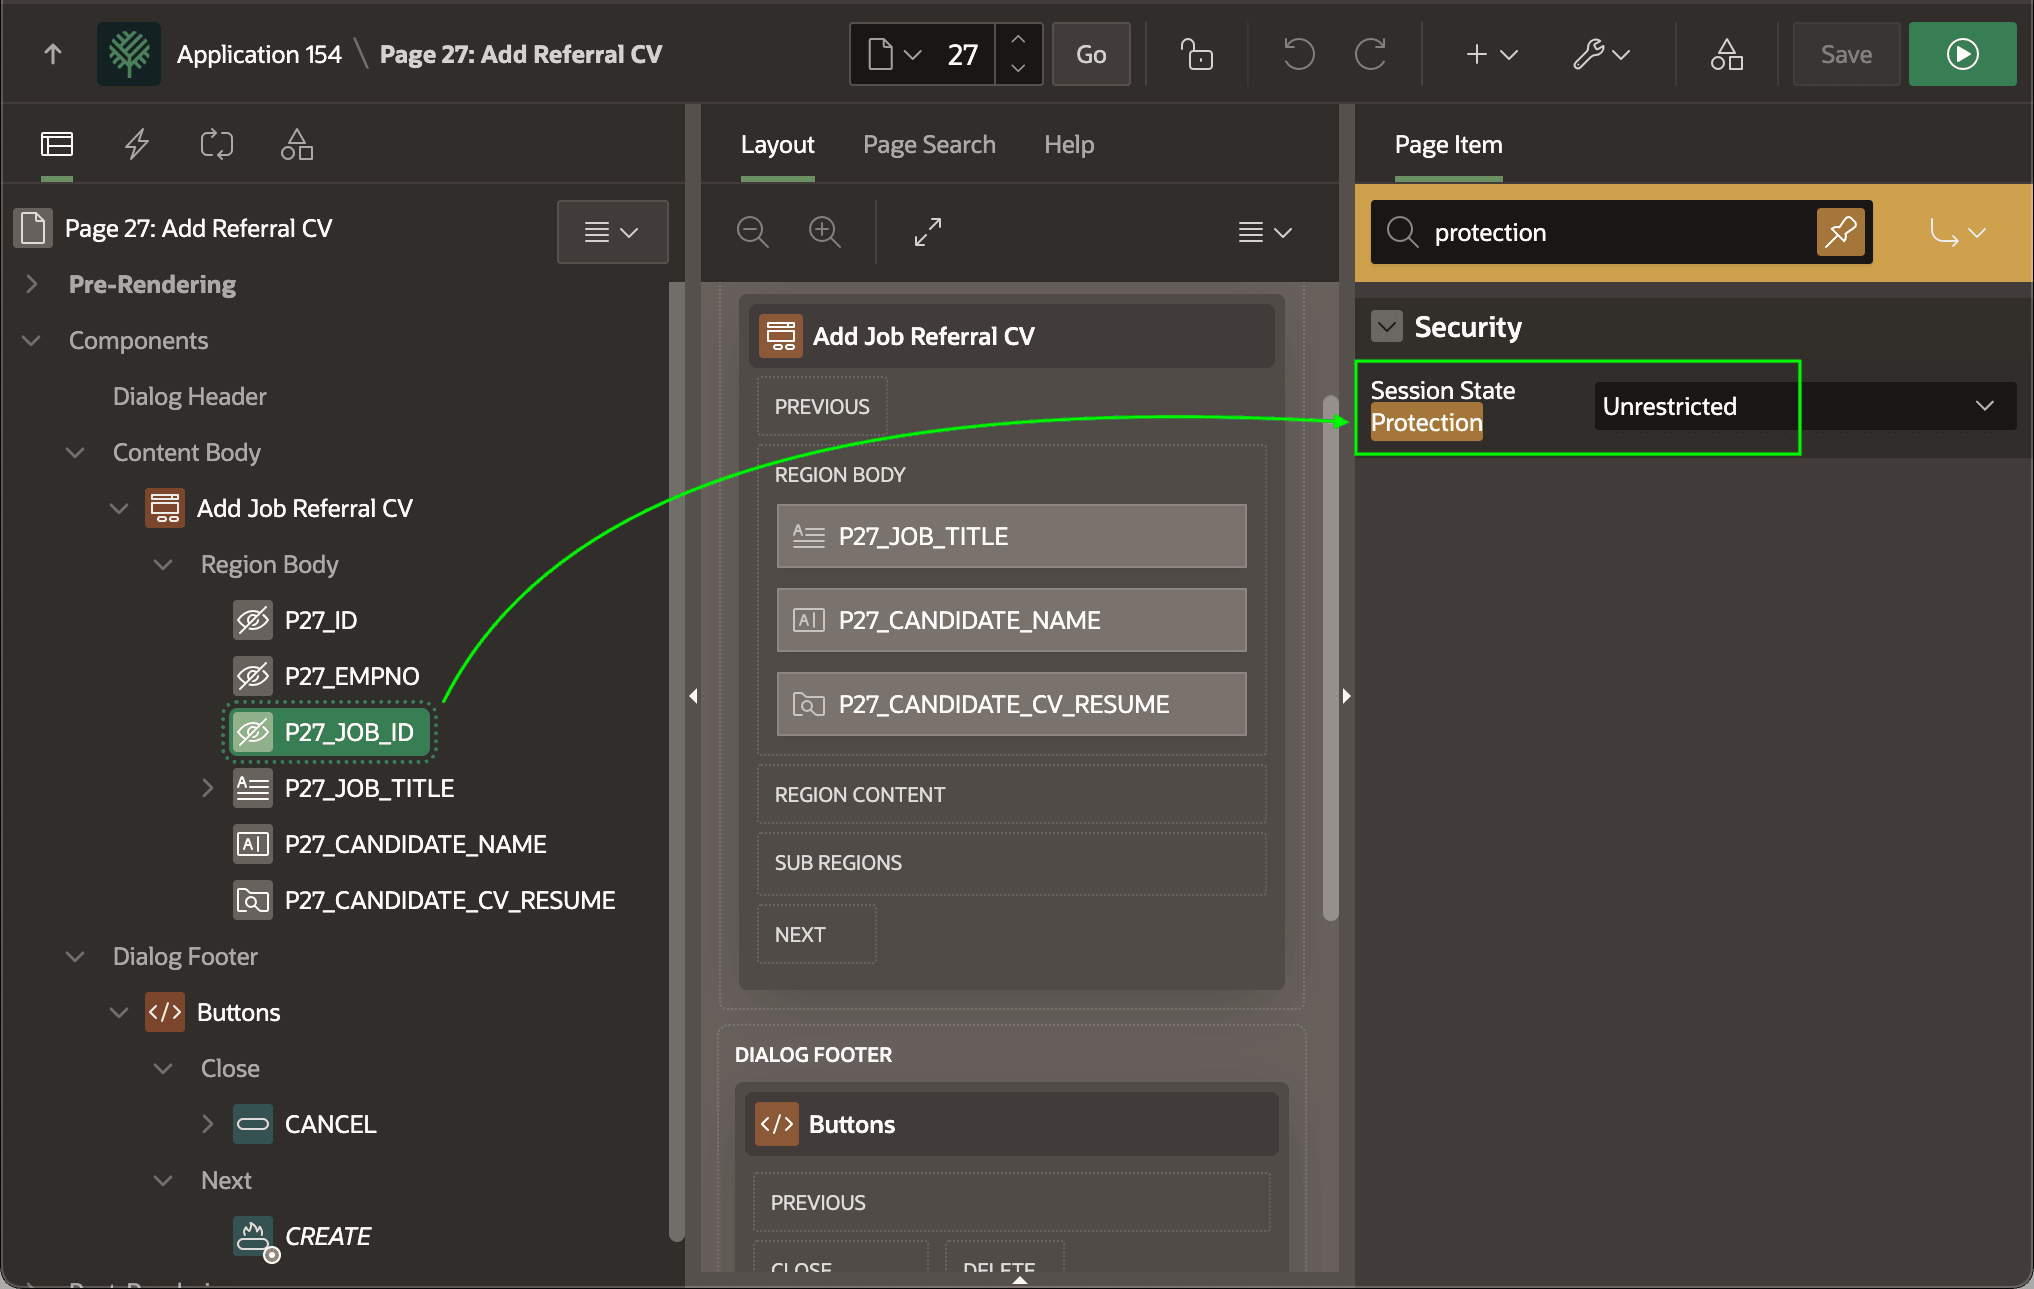Open the Utilities wrench menu

1601,54
